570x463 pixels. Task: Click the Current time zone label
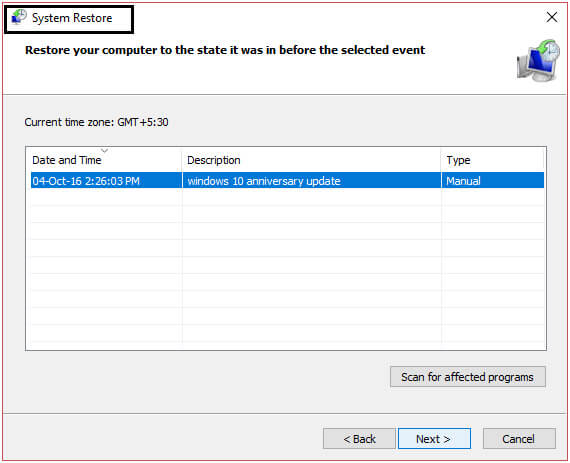96,122
